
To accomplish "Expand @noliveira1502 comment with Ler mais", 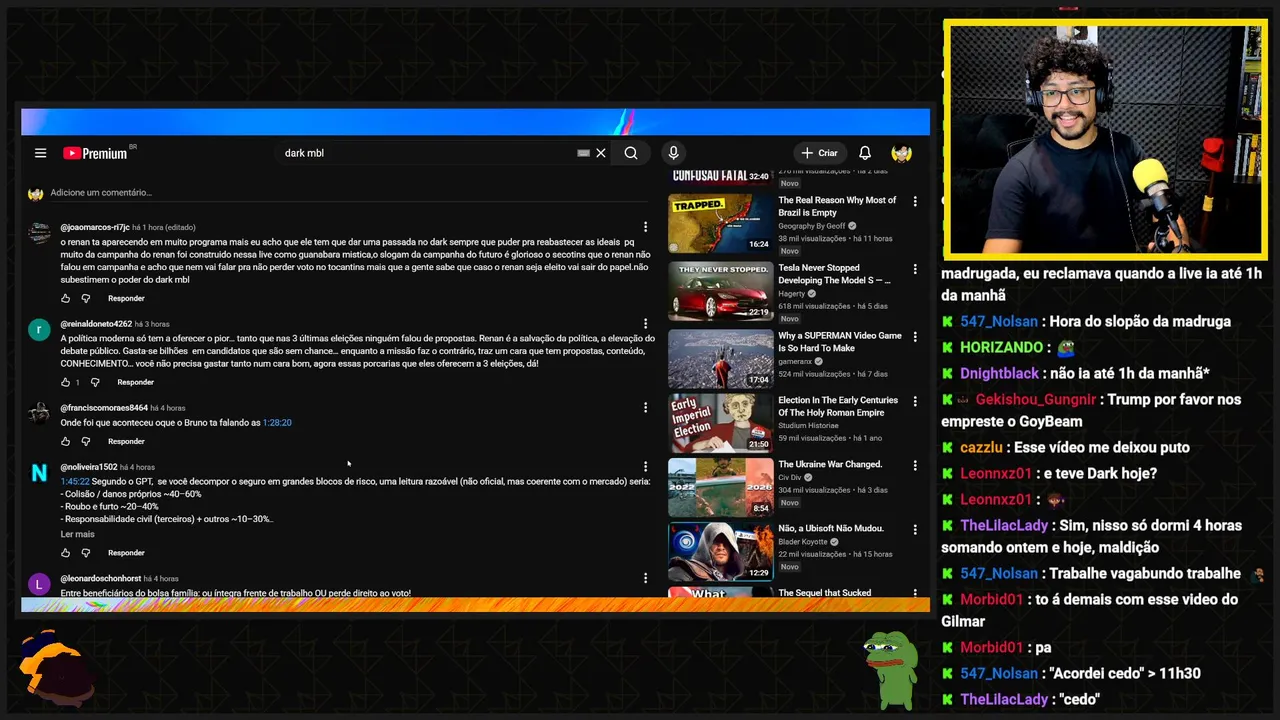I will [x=77, y=534].
